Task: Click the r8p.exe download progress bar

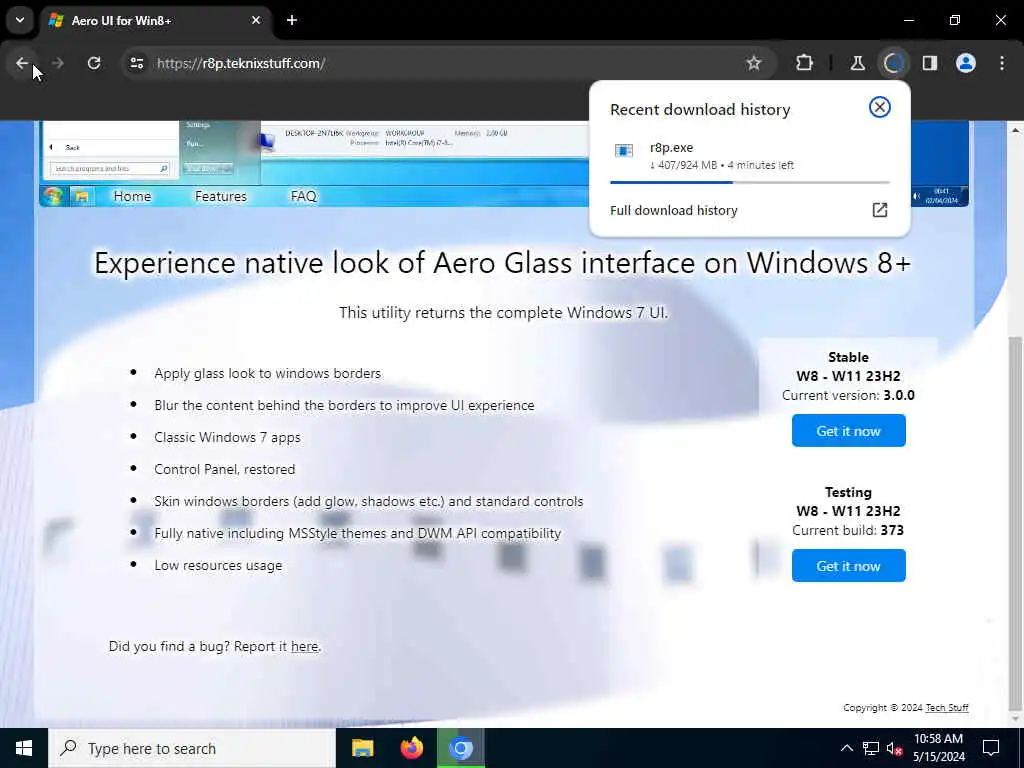Action: tap(750, 182)
